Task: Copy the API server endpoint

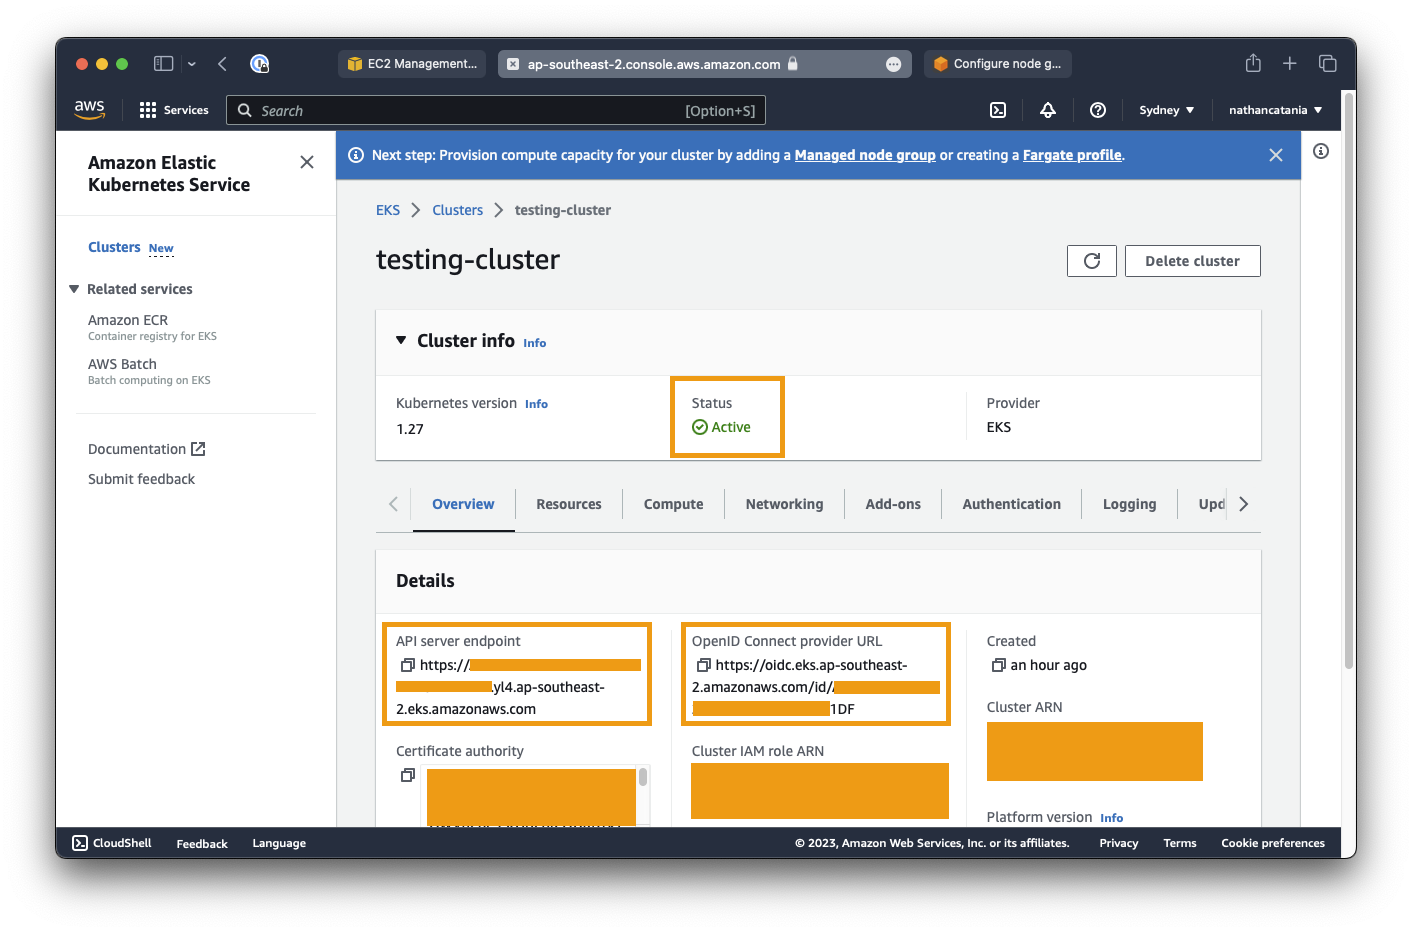Action: coord(407,665)
